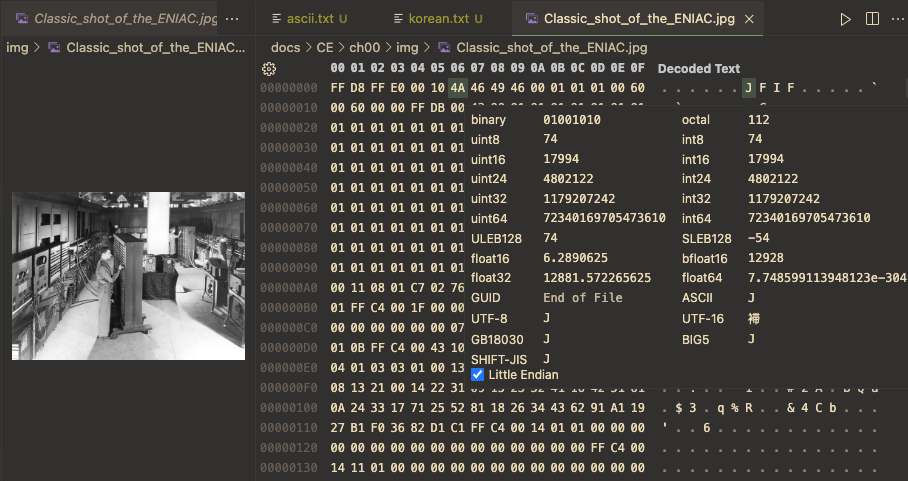Screen dimensions: 908x481
Task: Click the bfloat16 value 12928
Action: 766,258
